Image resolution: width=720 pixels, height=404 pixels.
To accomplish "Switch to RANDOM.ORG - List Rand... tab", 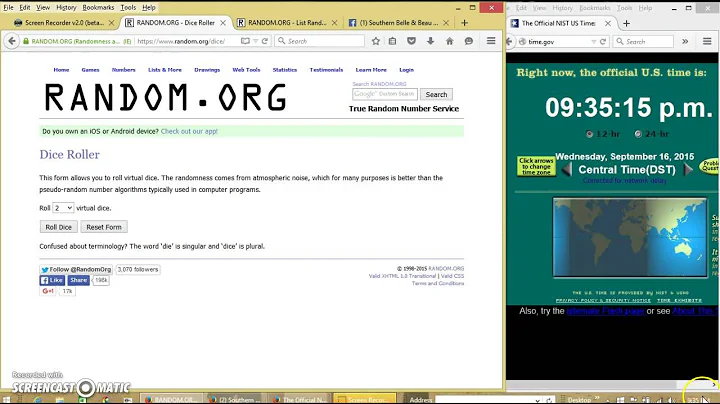I will (x=287, y=22).
